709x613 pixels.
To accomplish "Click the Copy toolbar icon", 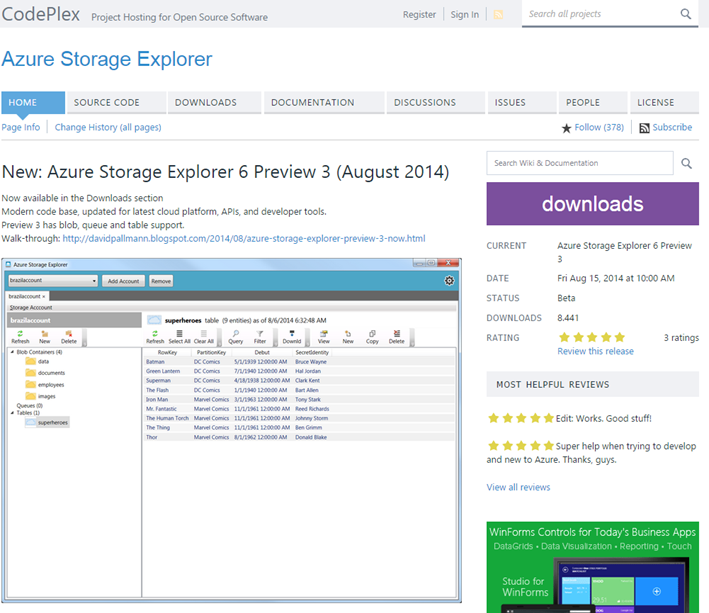I will [x=372, y=334].
